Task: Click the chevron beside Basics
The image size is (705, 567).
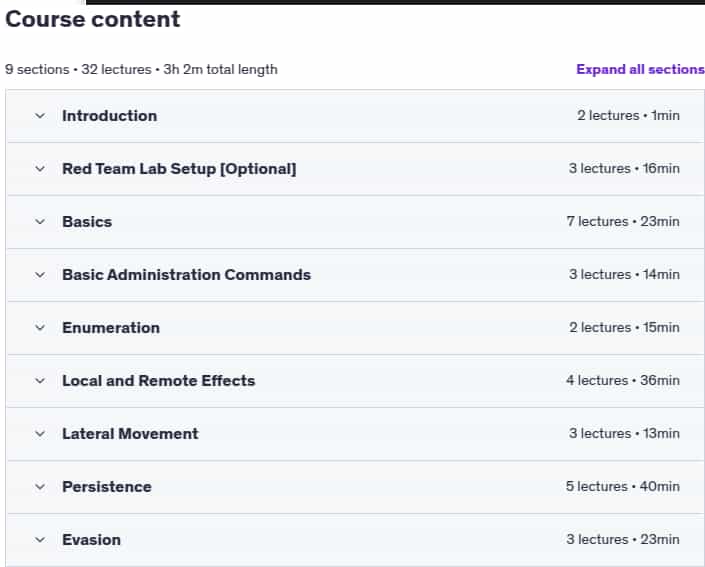Action: [40, 222]
